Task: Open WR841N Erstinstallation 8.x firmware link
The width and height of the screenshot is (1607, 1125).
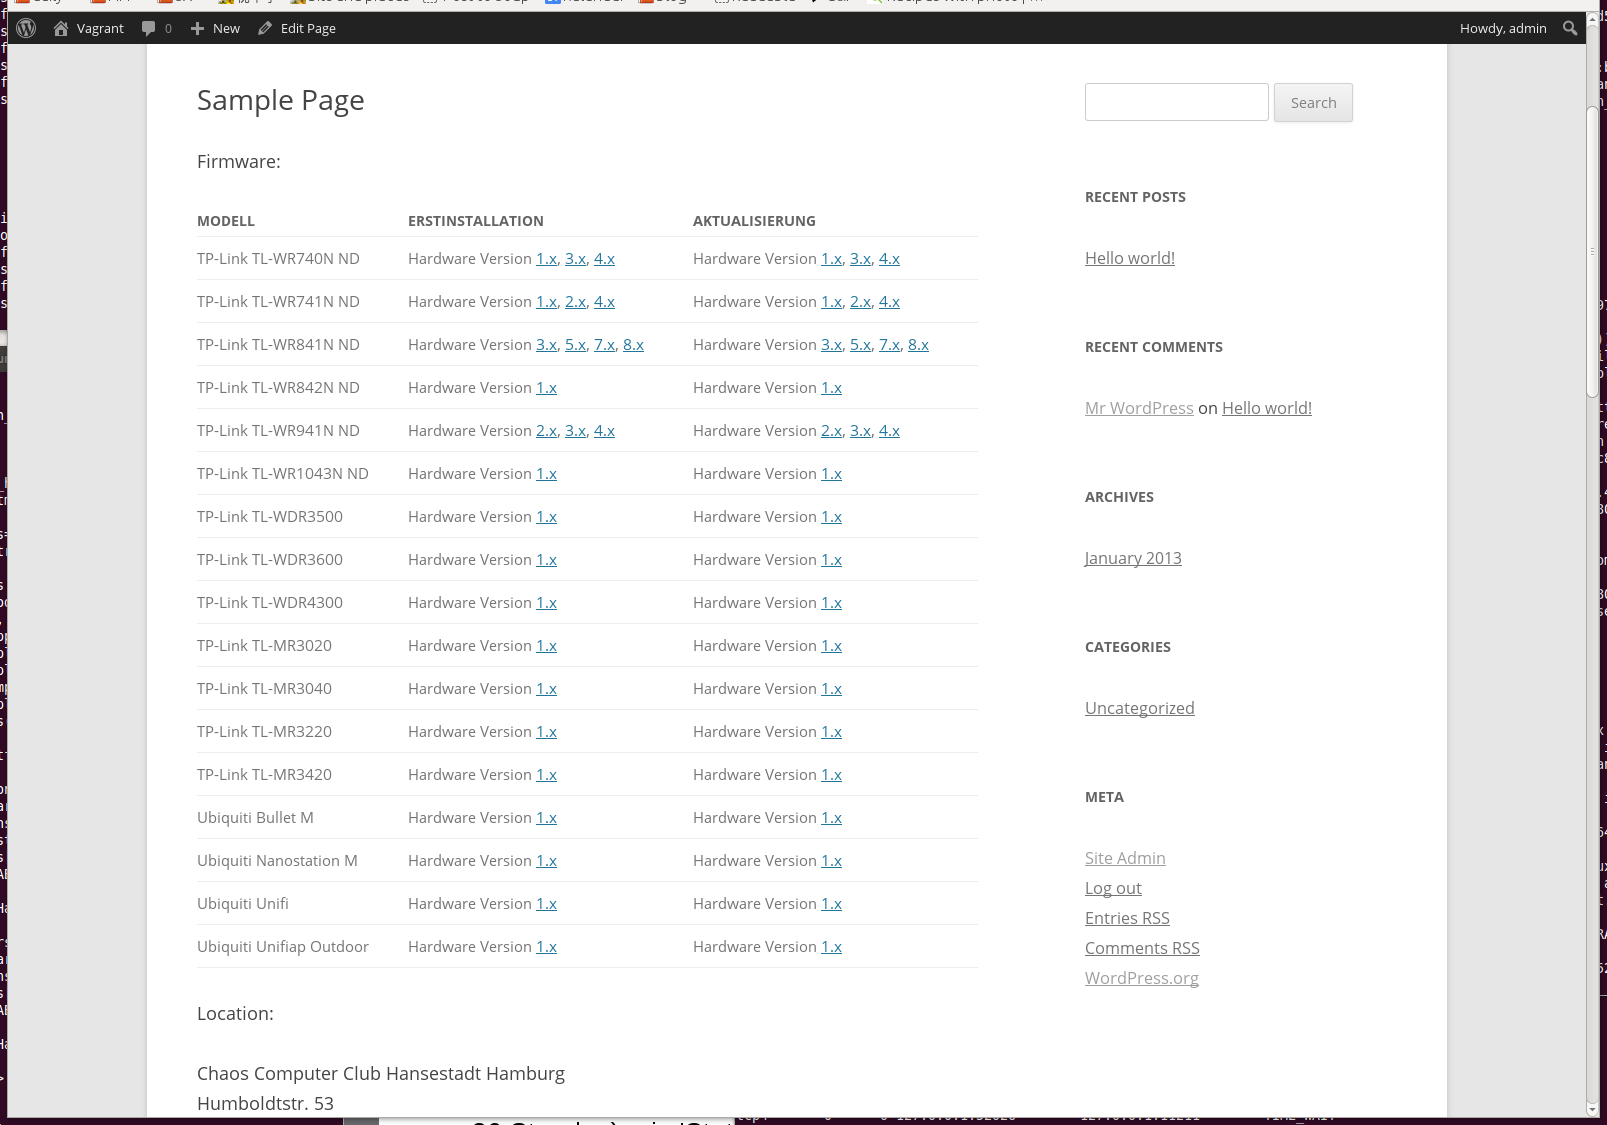Action: pyautogui.click(x=633, y=345)
